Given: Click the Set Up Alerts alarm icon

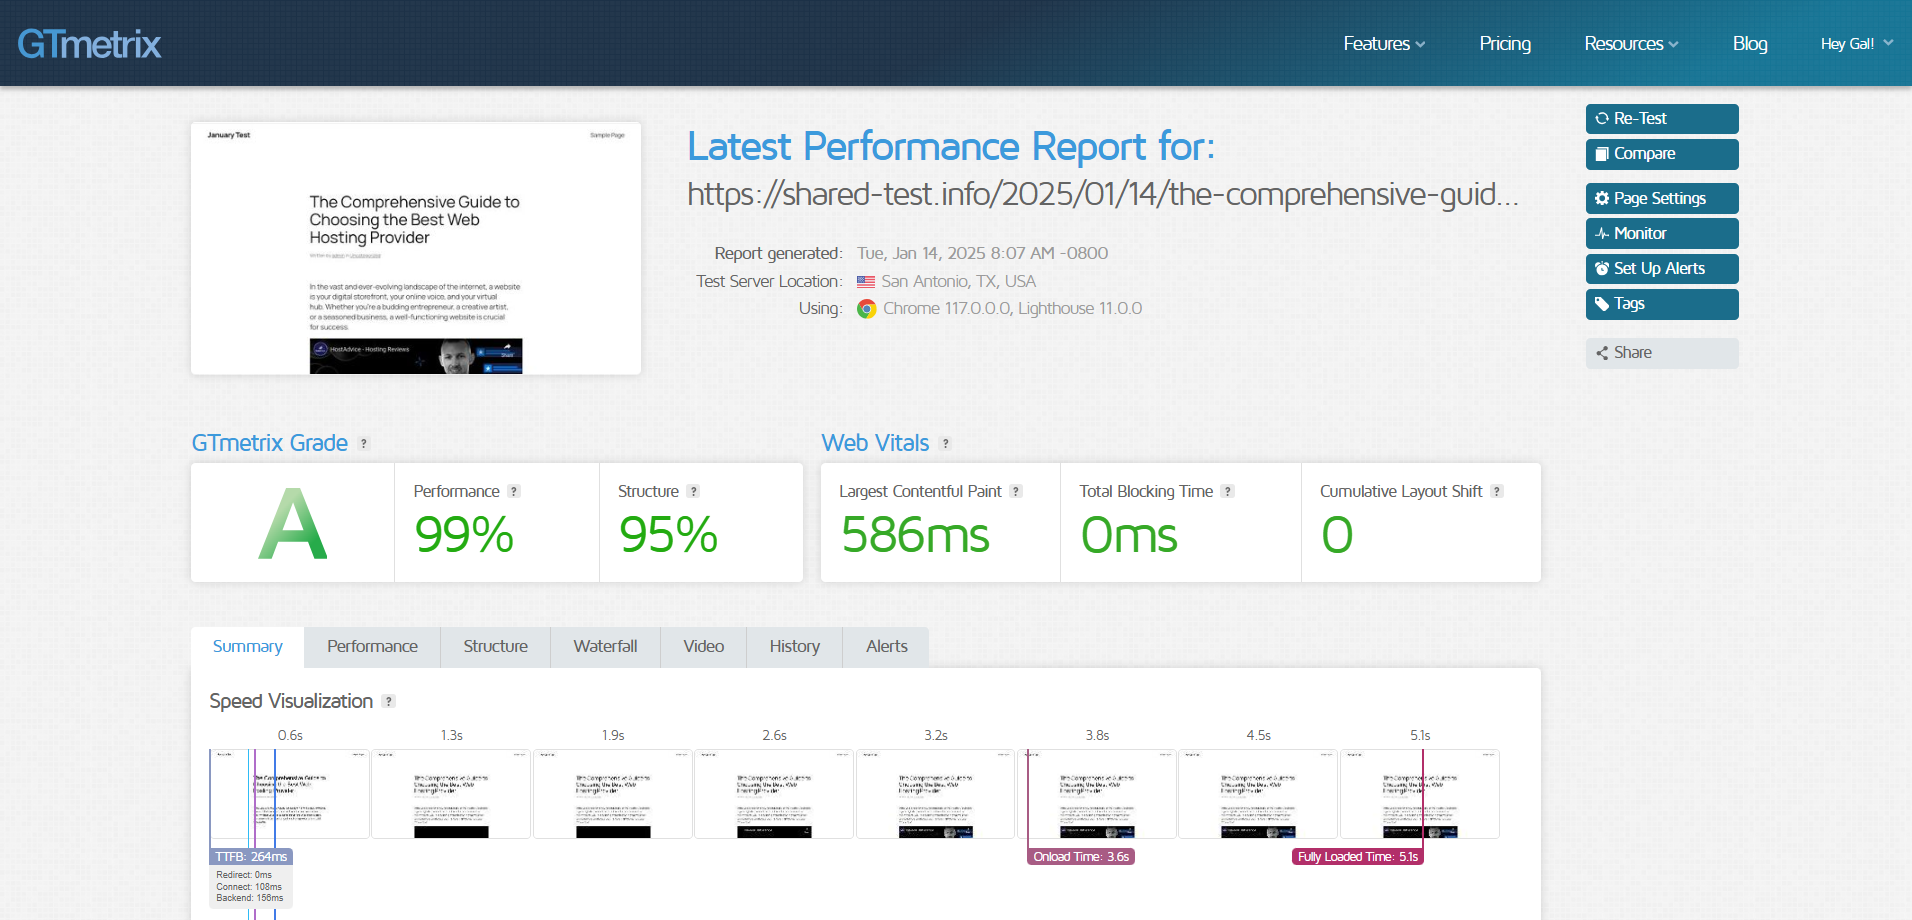Looking at the screenshot, I should coord(1602,268).
